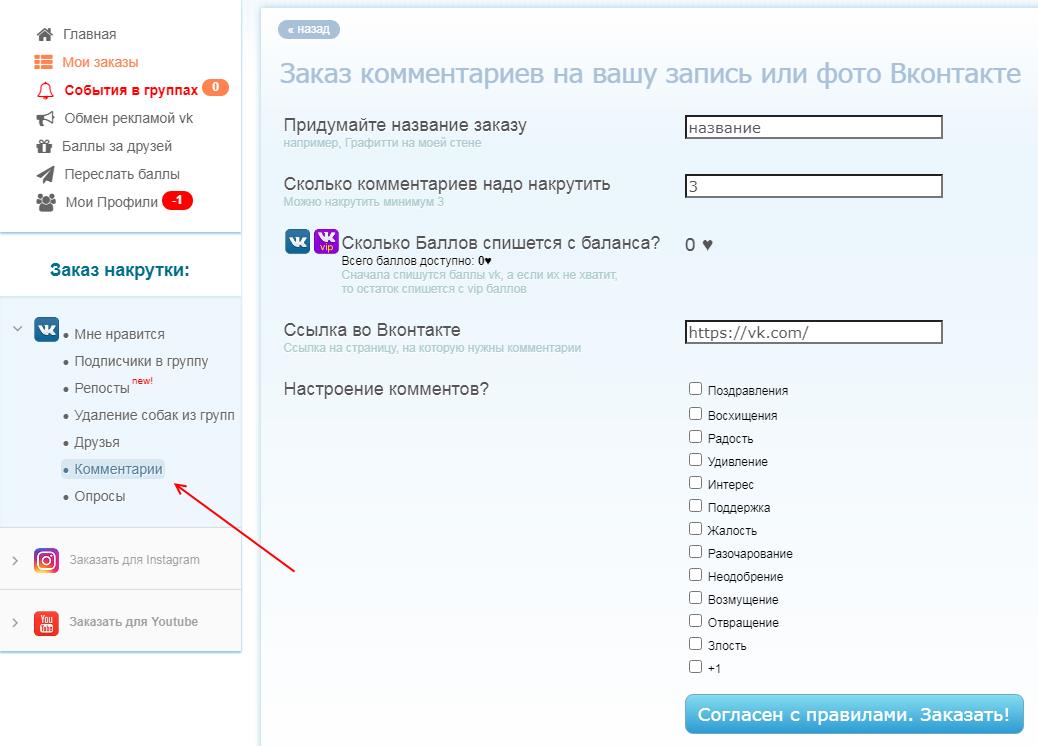1038x746 pixels.
Task: Click the red bell icon for События в группах
Action: [45, 90]
